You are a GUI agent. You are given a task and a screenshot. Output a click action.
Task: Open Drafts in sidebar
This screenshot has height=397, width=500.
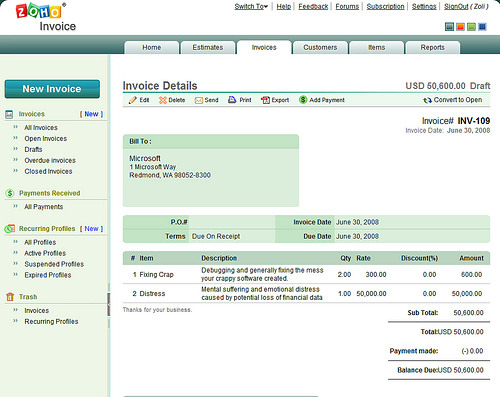(33, 149)
